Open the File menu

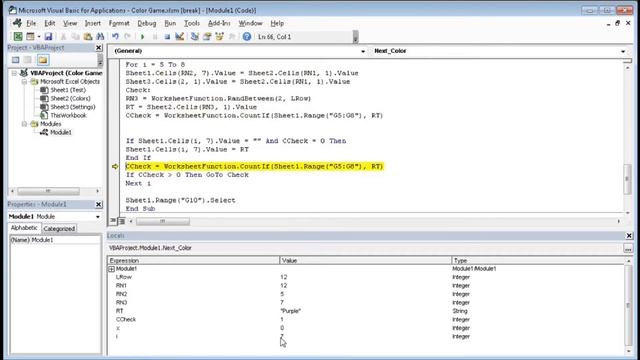tap(31, 23)
